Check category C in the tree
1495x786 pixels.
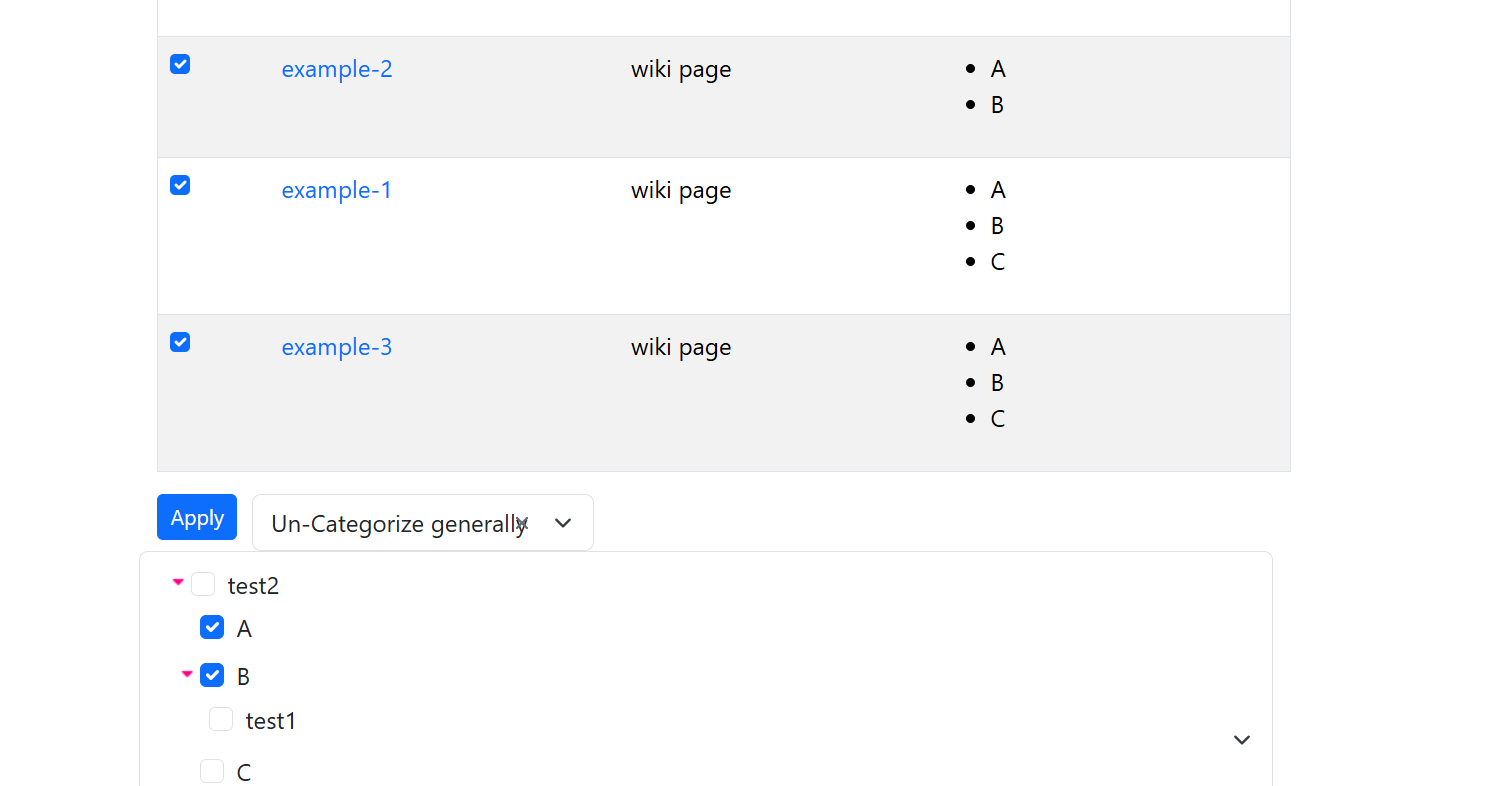pyautogui.click(x=212, y=771)
